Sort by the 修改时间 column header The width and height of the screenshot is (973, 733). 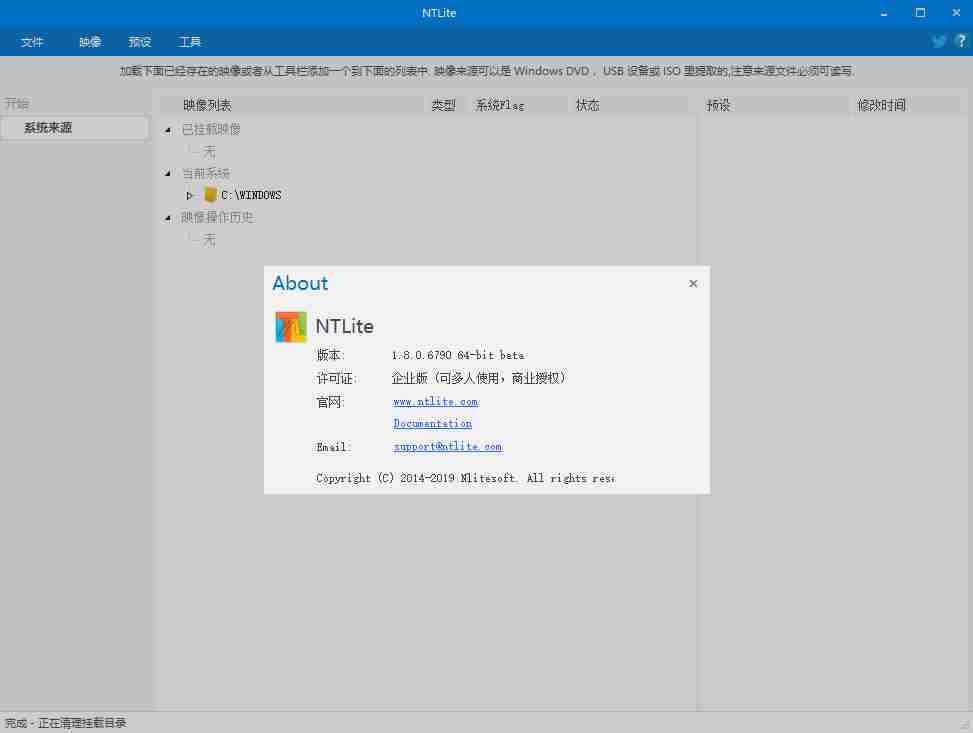pyautogui.click(x=881, y=105)
